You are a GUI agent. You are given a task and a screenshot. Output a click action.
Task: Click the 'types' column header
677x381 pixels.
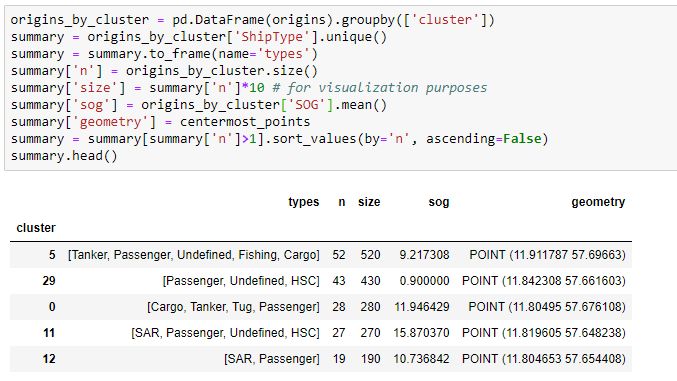point(304,202)
